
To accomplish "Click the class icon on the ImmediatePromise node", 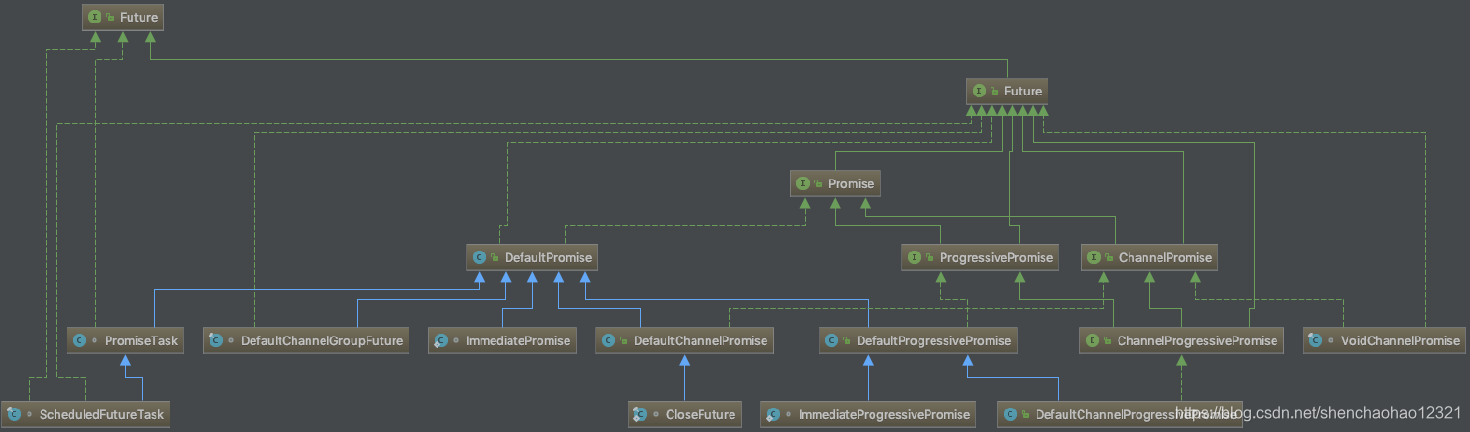I will tap(441, 340).
